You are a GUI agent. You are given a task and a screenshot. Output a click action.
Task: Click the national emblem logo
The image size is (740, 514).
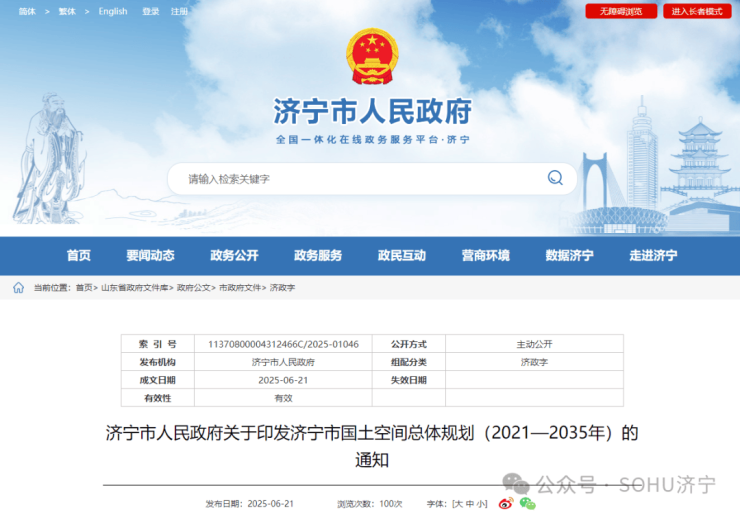pyautogui.click(x=371, y=57)
